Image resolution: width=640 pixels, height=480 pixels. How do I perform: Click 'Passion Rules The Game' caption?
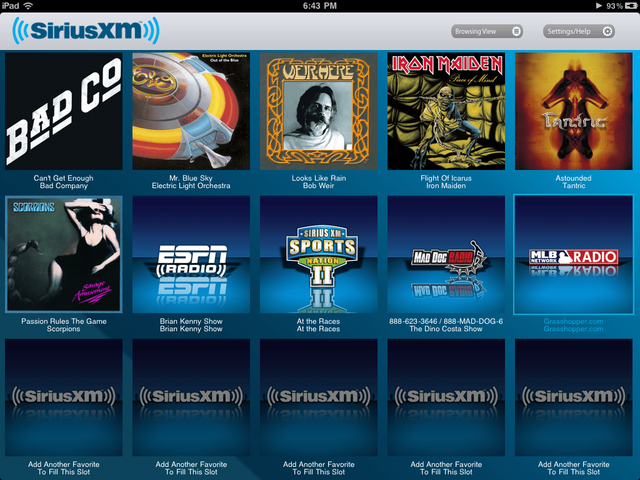(x=64, y=321)
